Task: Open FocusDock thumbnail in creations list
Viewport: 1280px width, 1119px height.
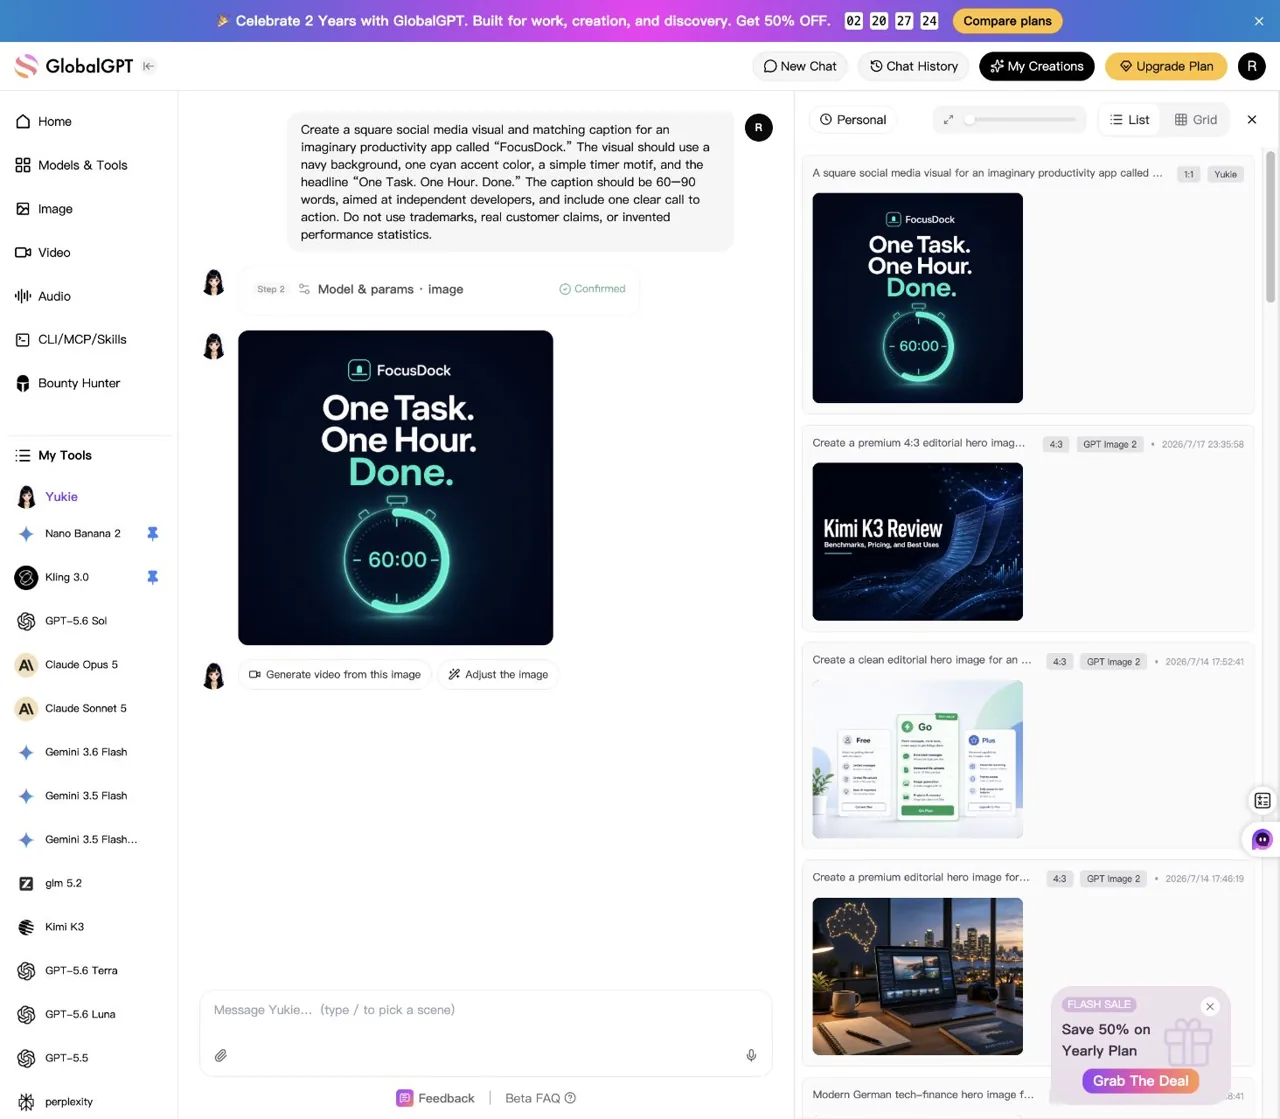Action: 917,298
